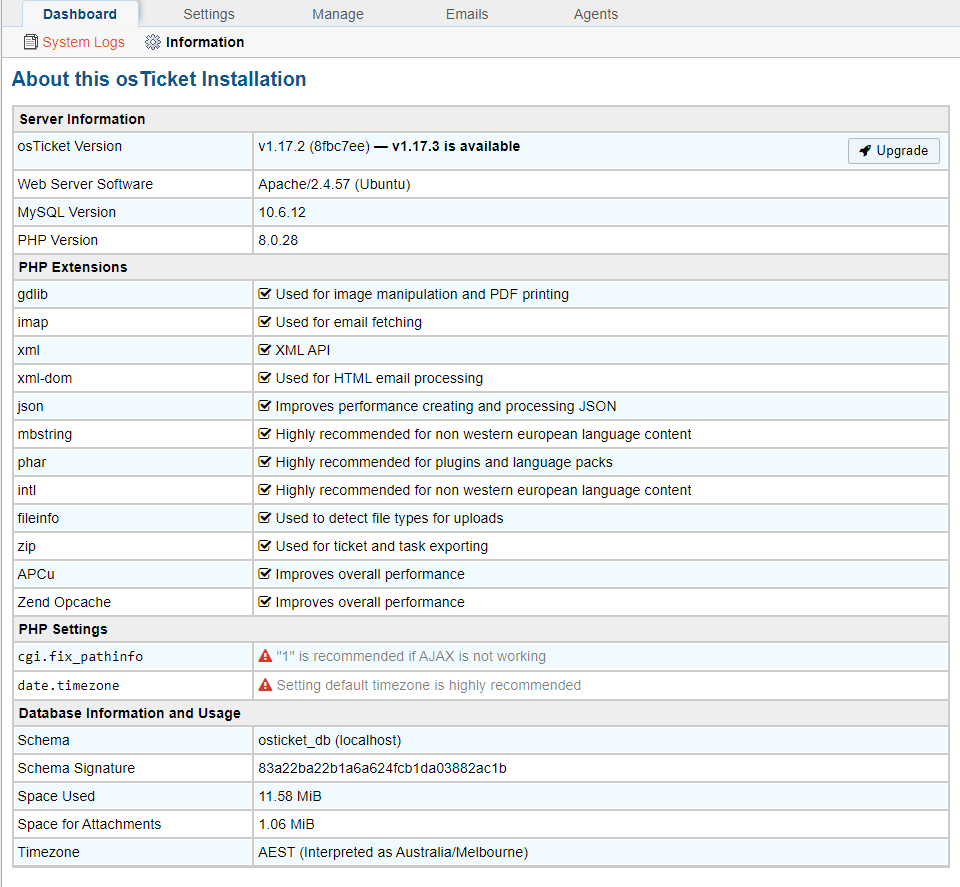
Task: Click the Database Information and Usage header
Action: [481, 713]
